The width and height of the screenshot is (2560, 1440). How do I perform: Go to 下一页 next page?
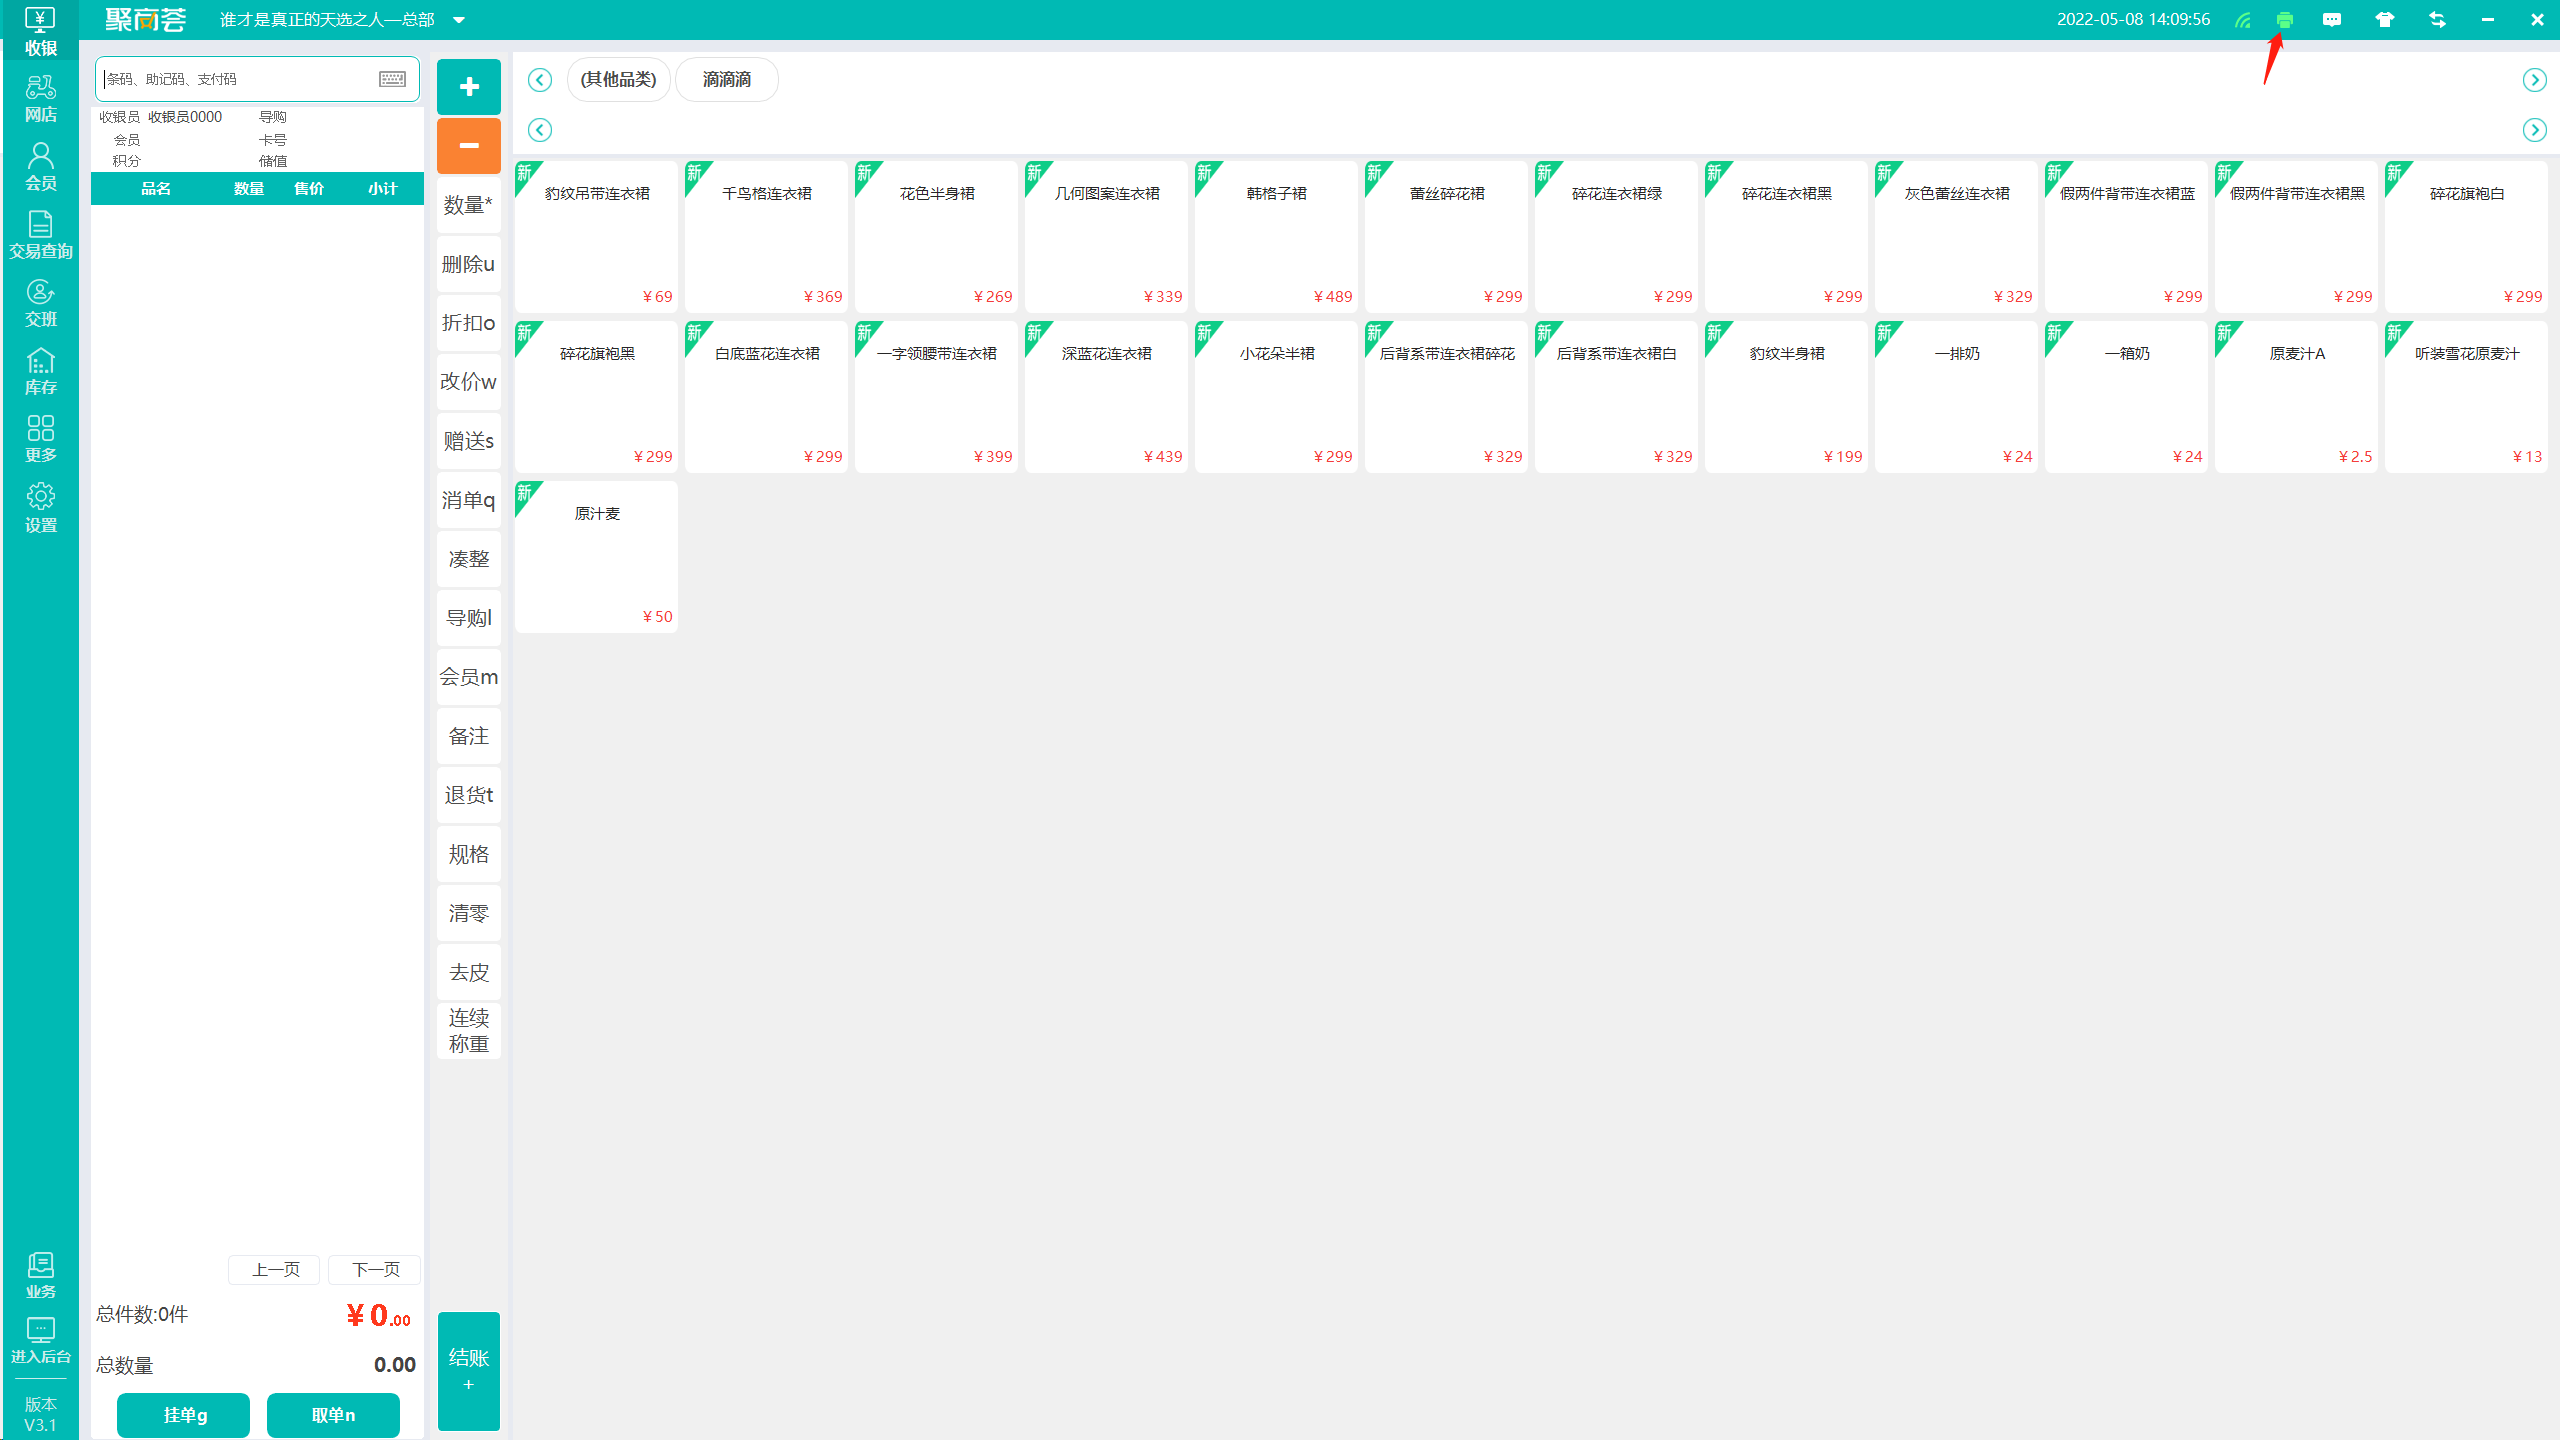click(375, 1269)
